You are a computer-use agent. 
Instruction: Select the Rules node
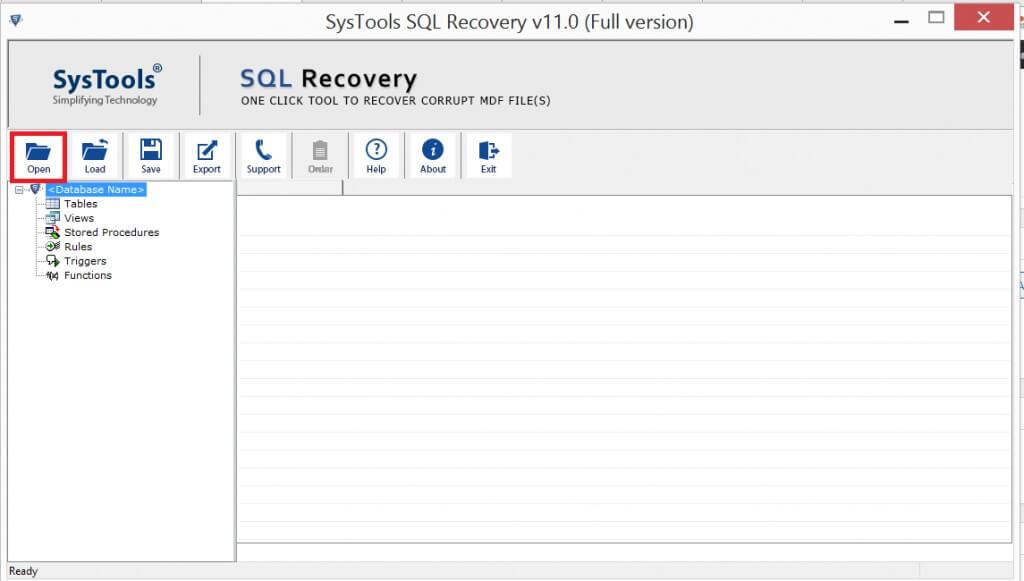point(78,246)
